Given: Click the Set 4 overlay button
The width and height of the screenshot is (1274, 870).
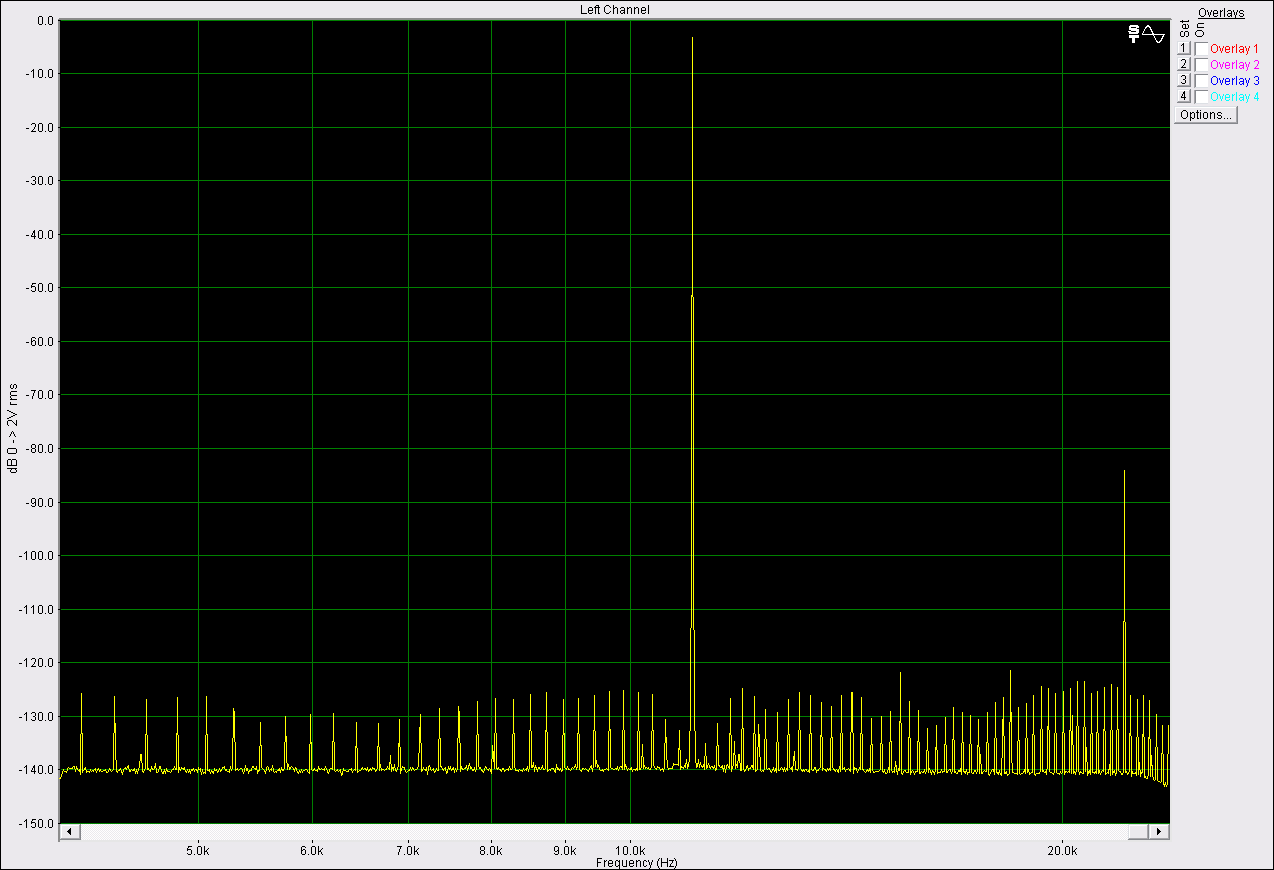Looking at the screenshot, I should (1183, 97).
